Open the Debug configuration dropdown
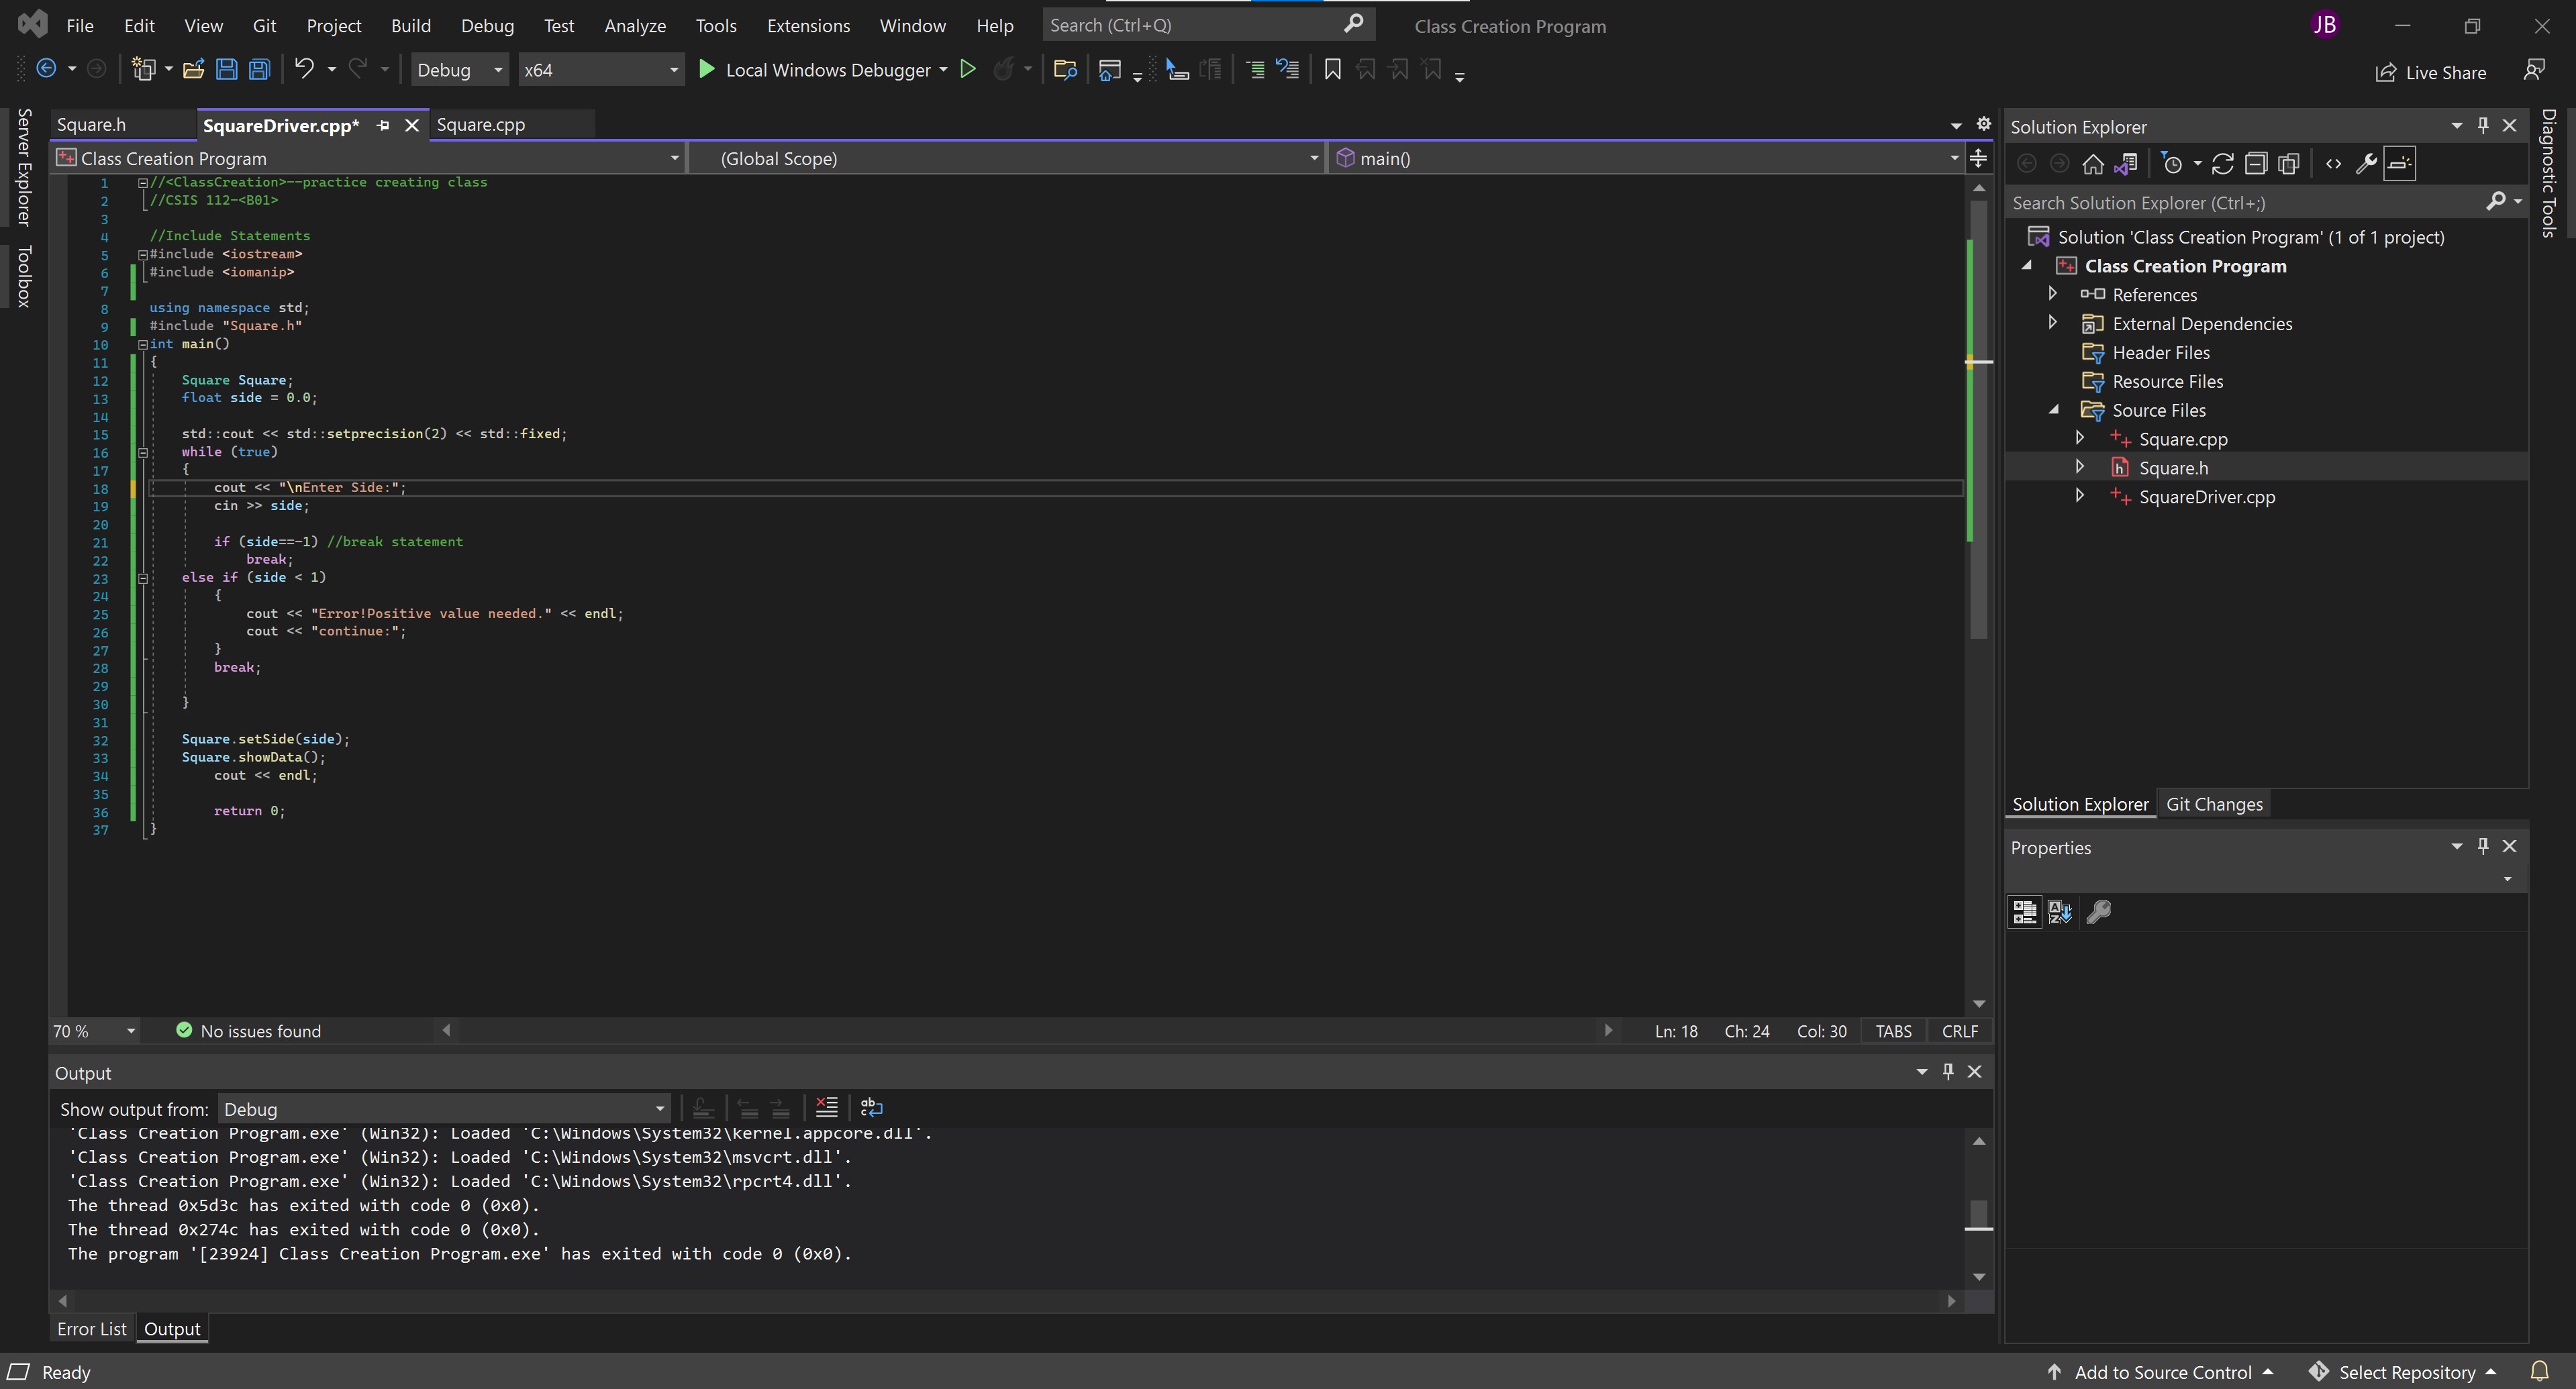Image resolution: width=2576 pixels, height=1389 pixels. pos(459,70)
